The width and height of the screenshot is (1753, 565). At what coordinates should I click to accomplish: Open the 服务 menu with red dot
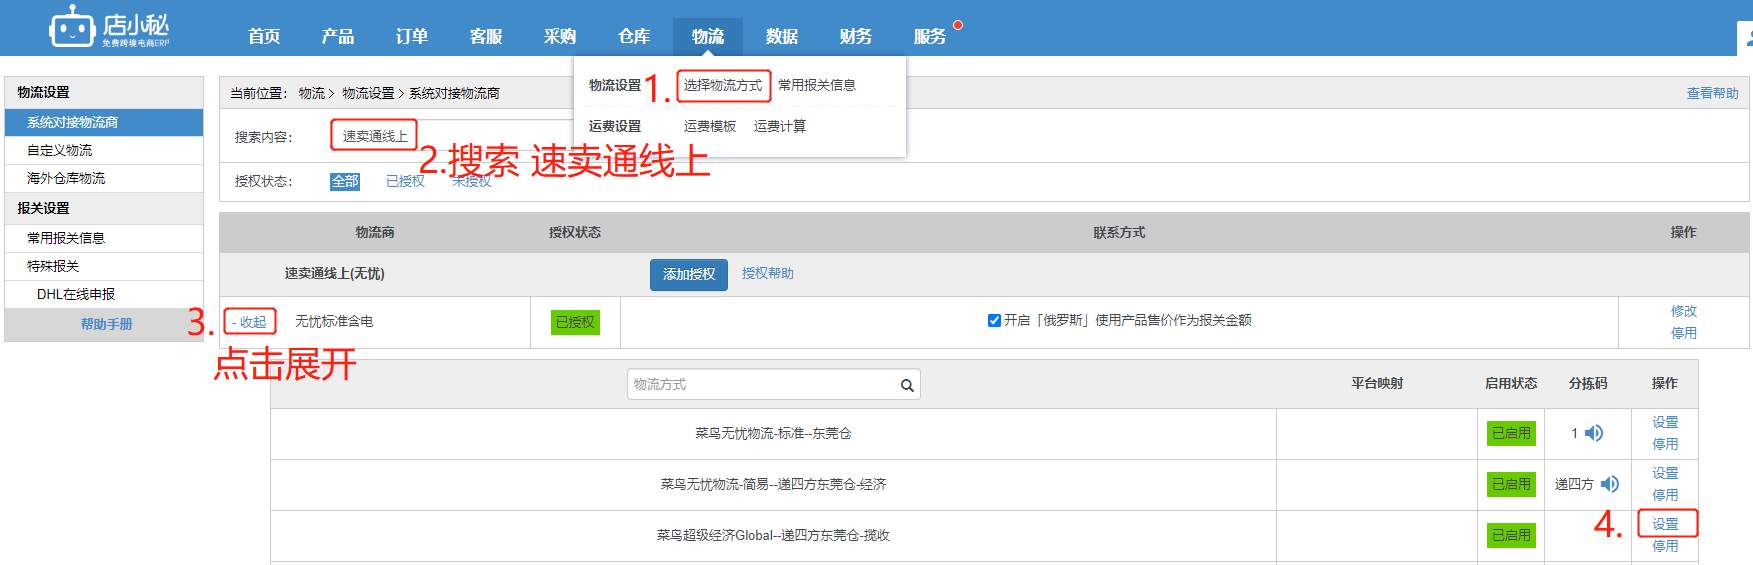tap(930, 37)
